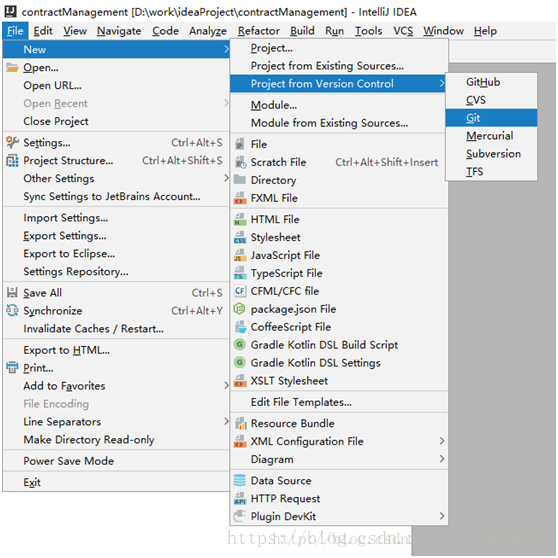Viewport: 558px width, 558px height.
Task: Click the File document icon
Action: pos(240,144)
